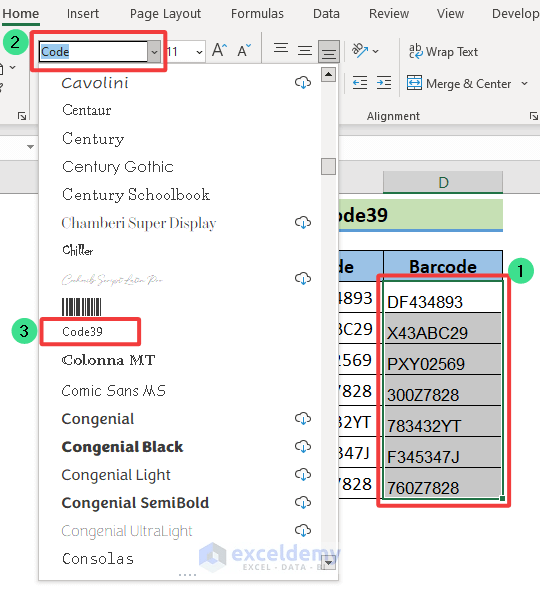Open the Name Box dropdown arrow

tap(30, 146)
